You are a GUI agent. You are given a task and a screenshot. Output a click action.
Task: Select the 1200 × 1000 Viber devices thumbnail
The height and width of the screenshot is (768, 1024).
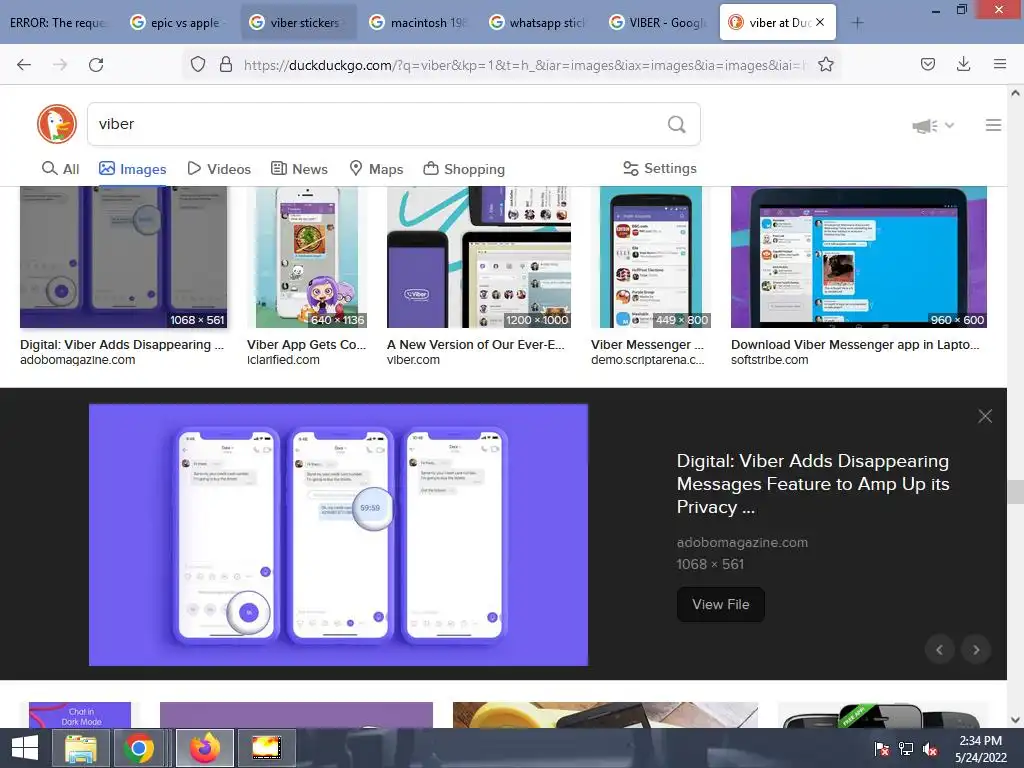pos(479,257)
